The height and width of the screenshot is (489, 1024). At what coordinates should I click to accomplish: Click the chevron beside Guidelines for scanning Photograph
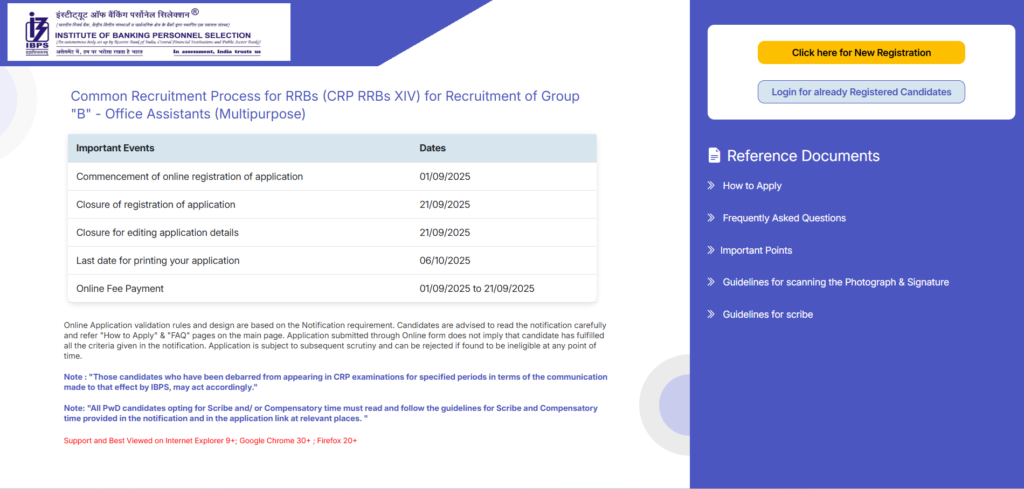711,282
